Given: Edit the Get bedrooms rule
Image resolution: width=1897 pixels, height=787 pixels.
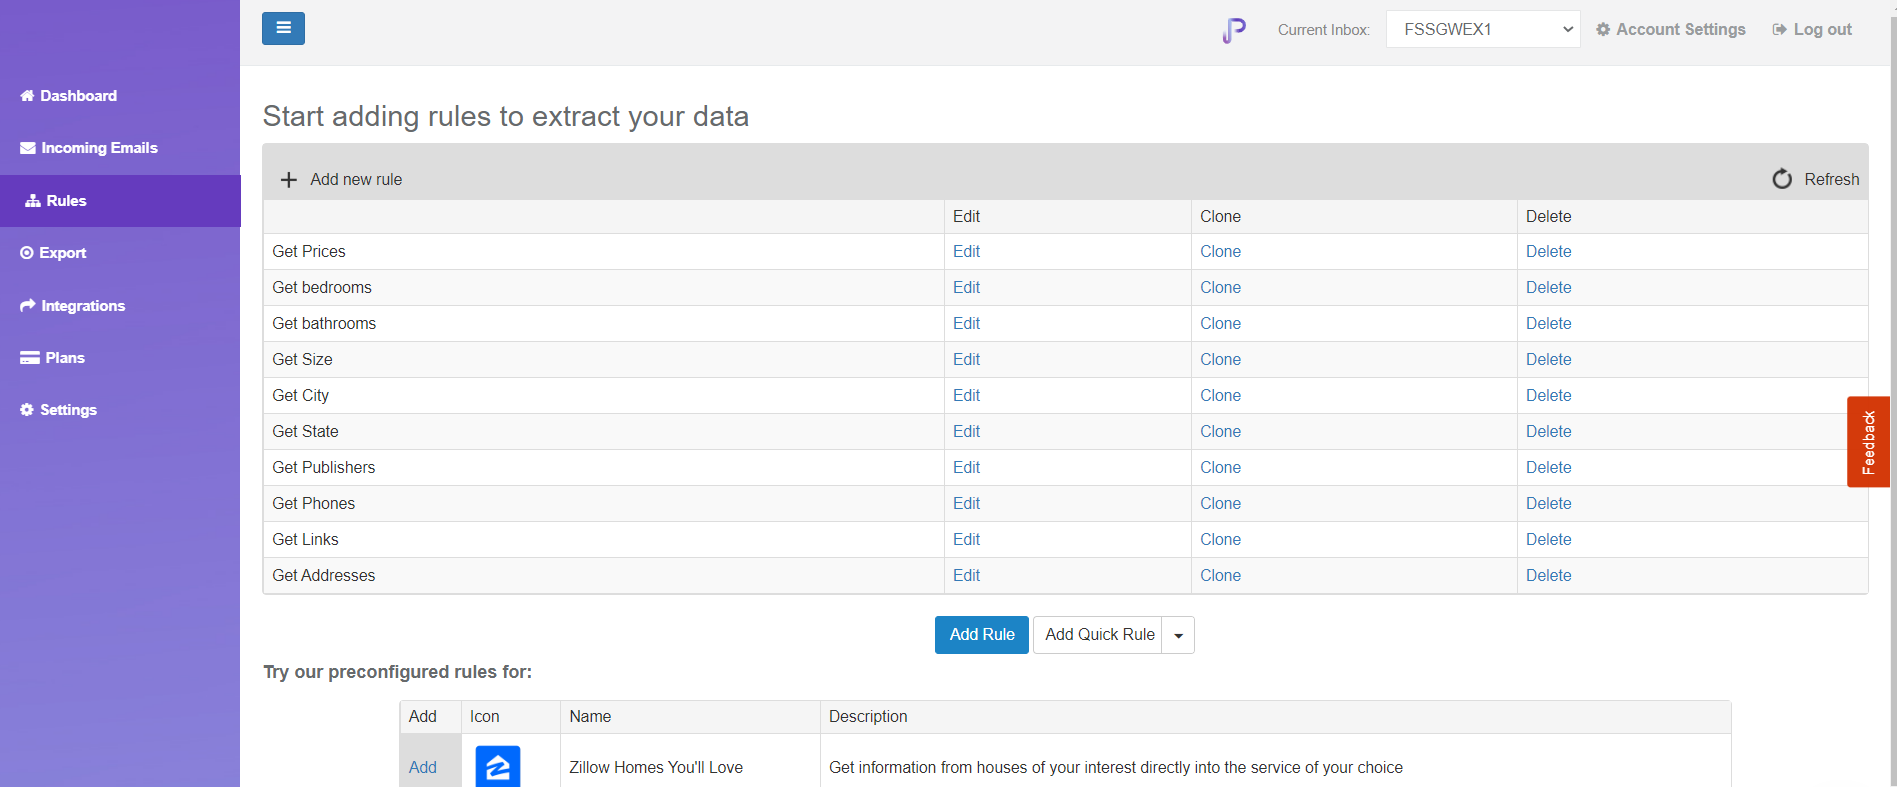Looking at the screenshot, I should click(x=966, y=288).
